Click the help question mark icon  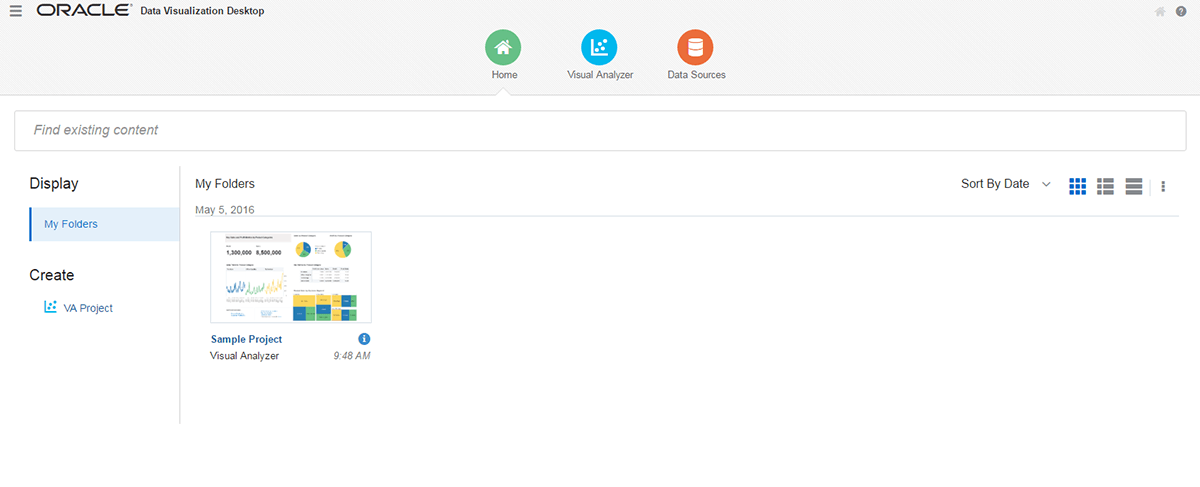1181,12
